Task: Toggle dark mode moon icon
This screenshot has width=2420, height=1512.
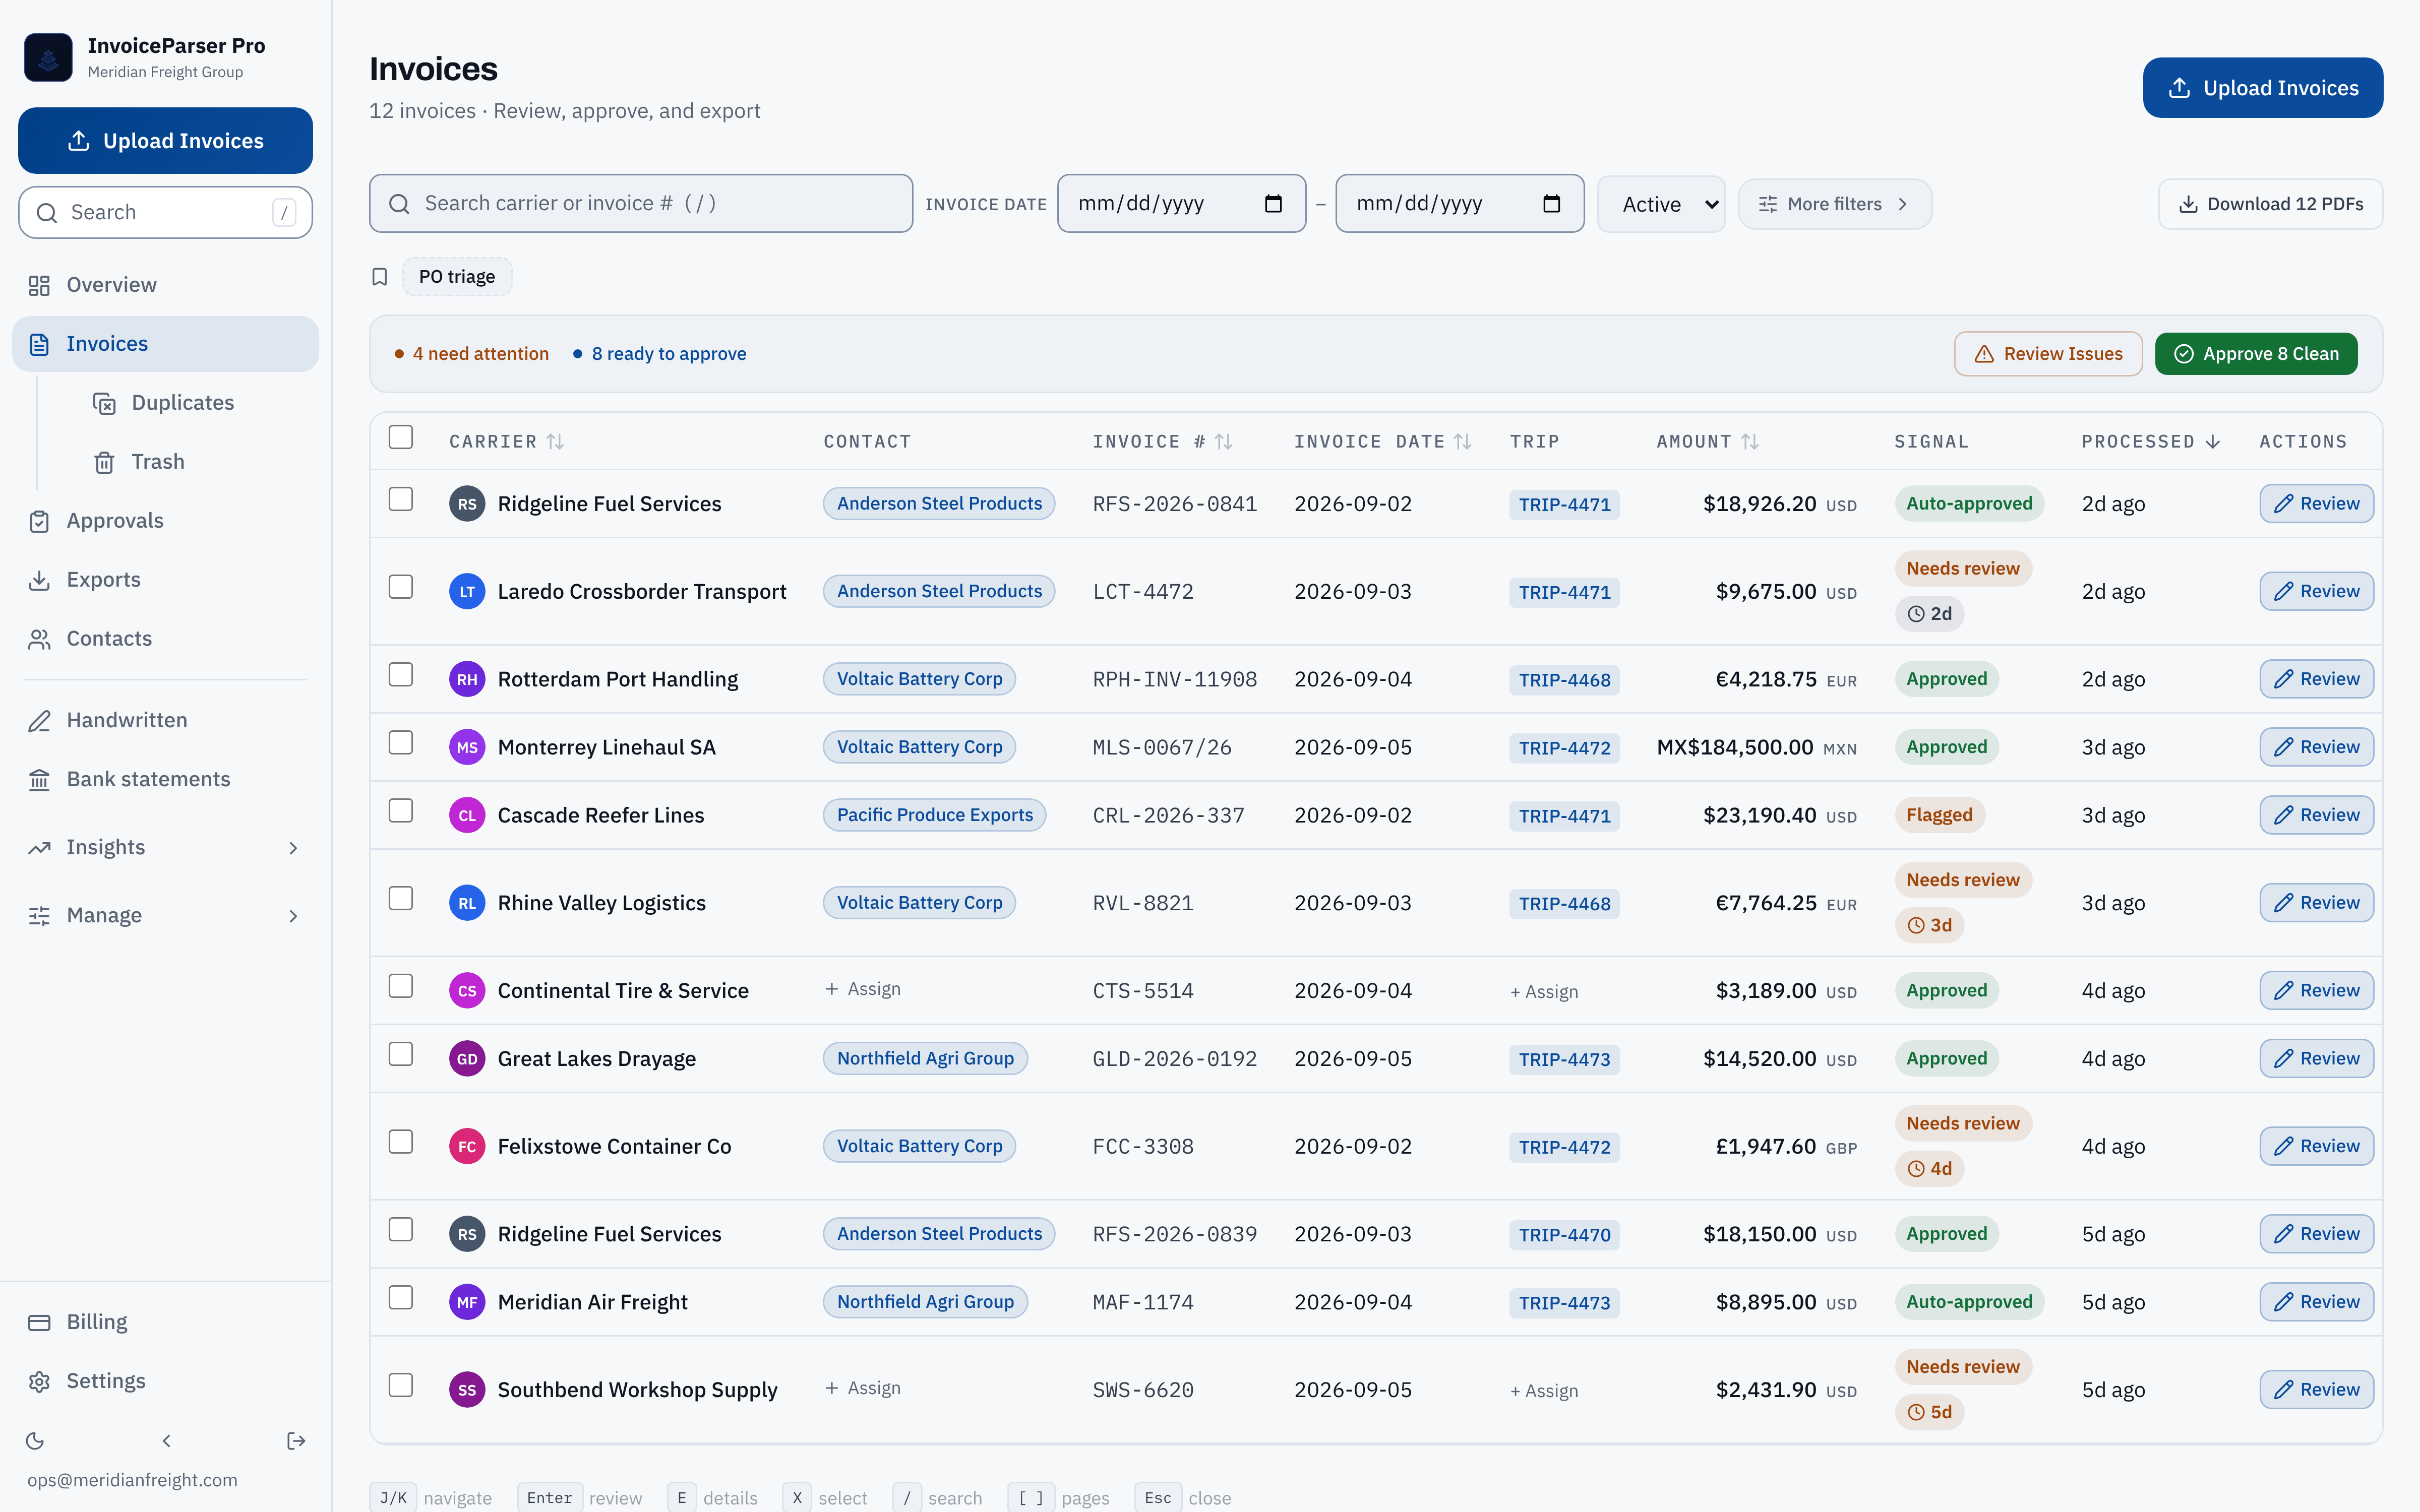Action: click(35, 1441)
